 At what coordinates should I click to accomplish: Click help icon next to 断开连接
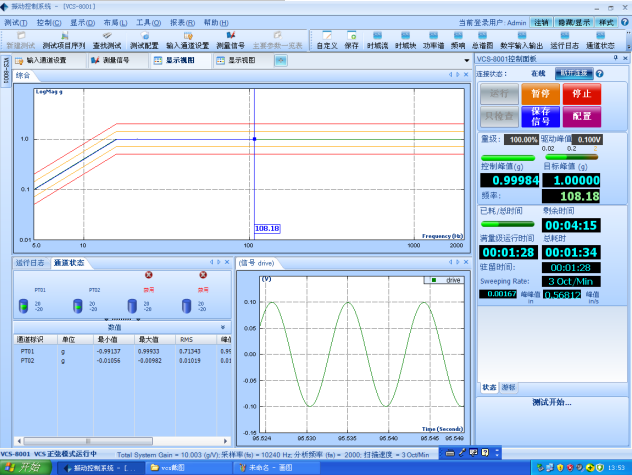click(599, 73)
